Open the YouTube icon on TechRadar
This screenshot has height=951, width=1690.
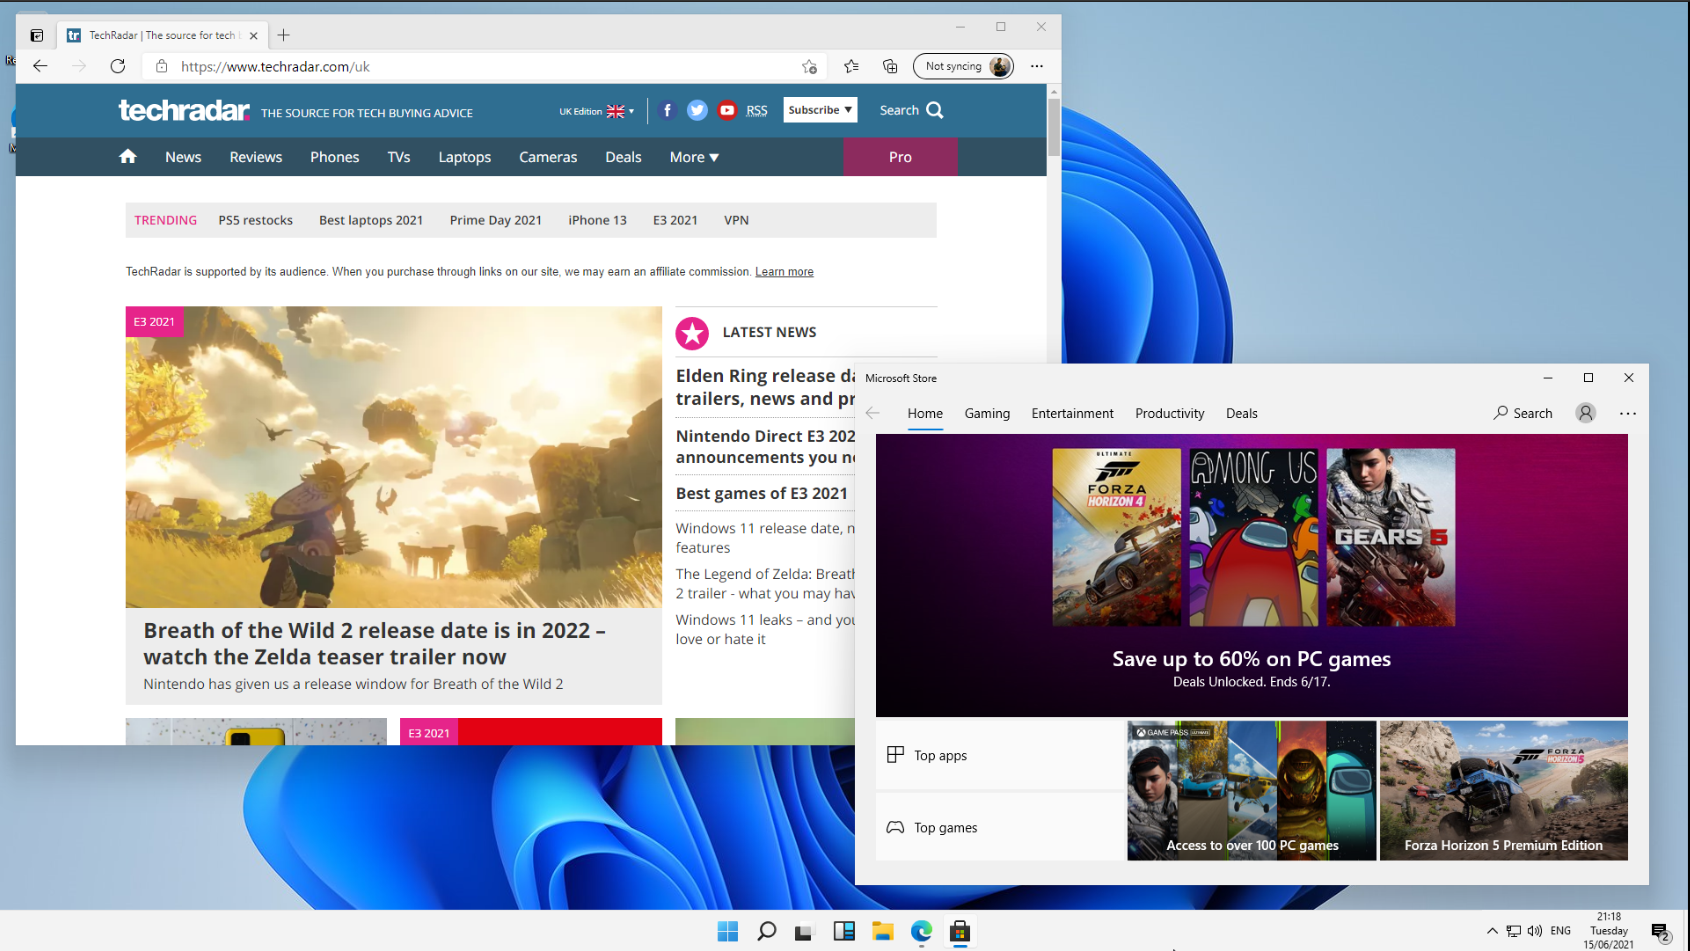click(x=727, y=110)
